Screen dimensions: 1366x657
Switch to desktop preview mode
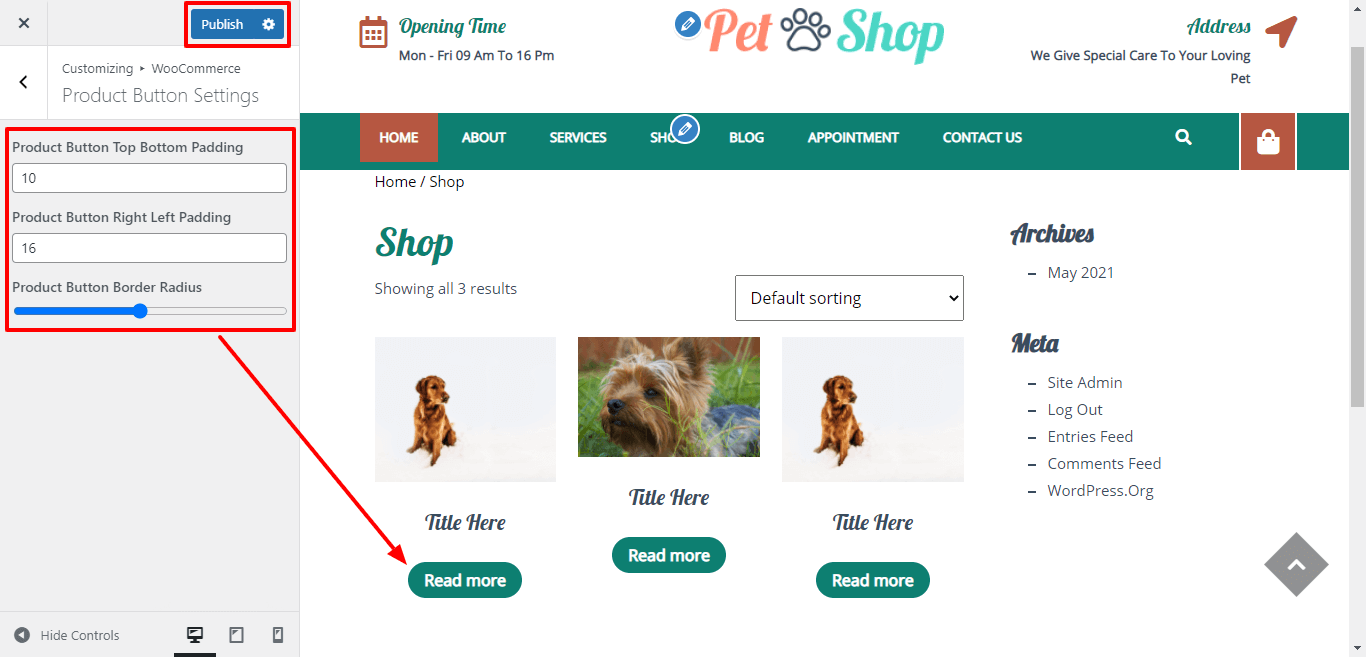195,635
